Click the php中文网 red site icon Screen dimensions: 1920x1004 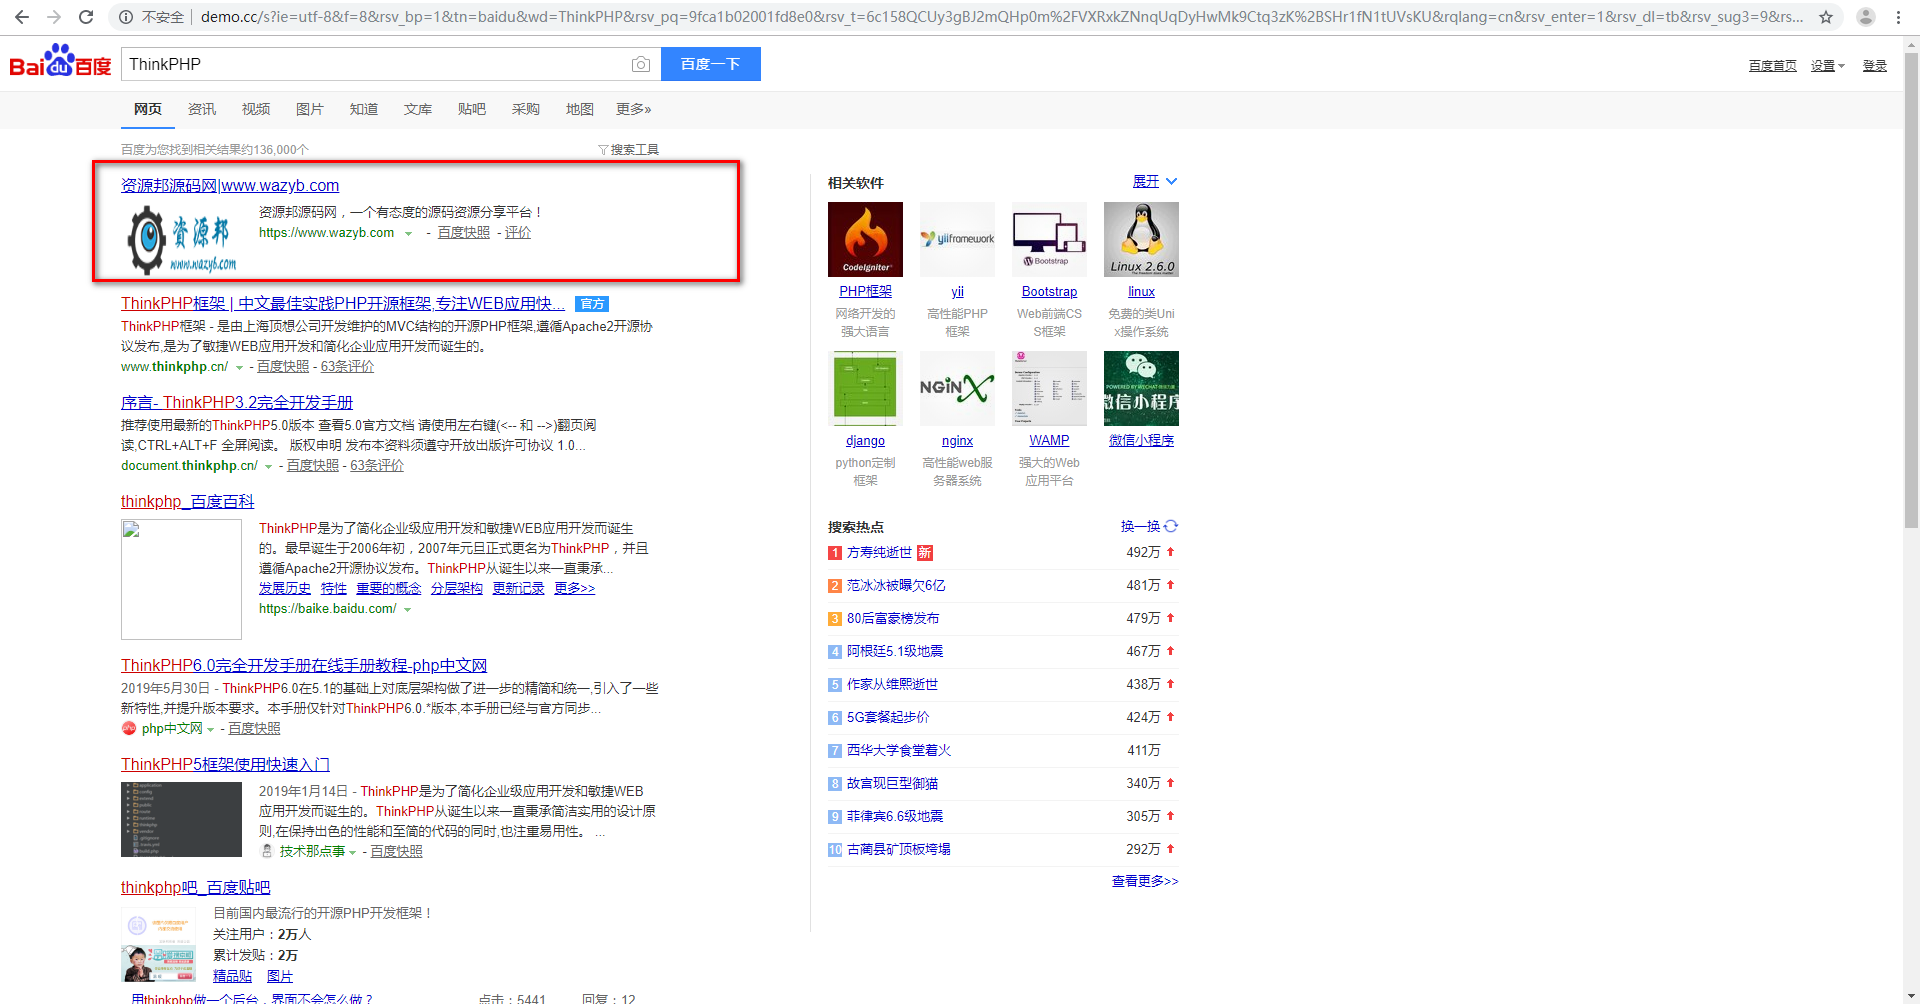pyautogui.click(x=128, y=728)
